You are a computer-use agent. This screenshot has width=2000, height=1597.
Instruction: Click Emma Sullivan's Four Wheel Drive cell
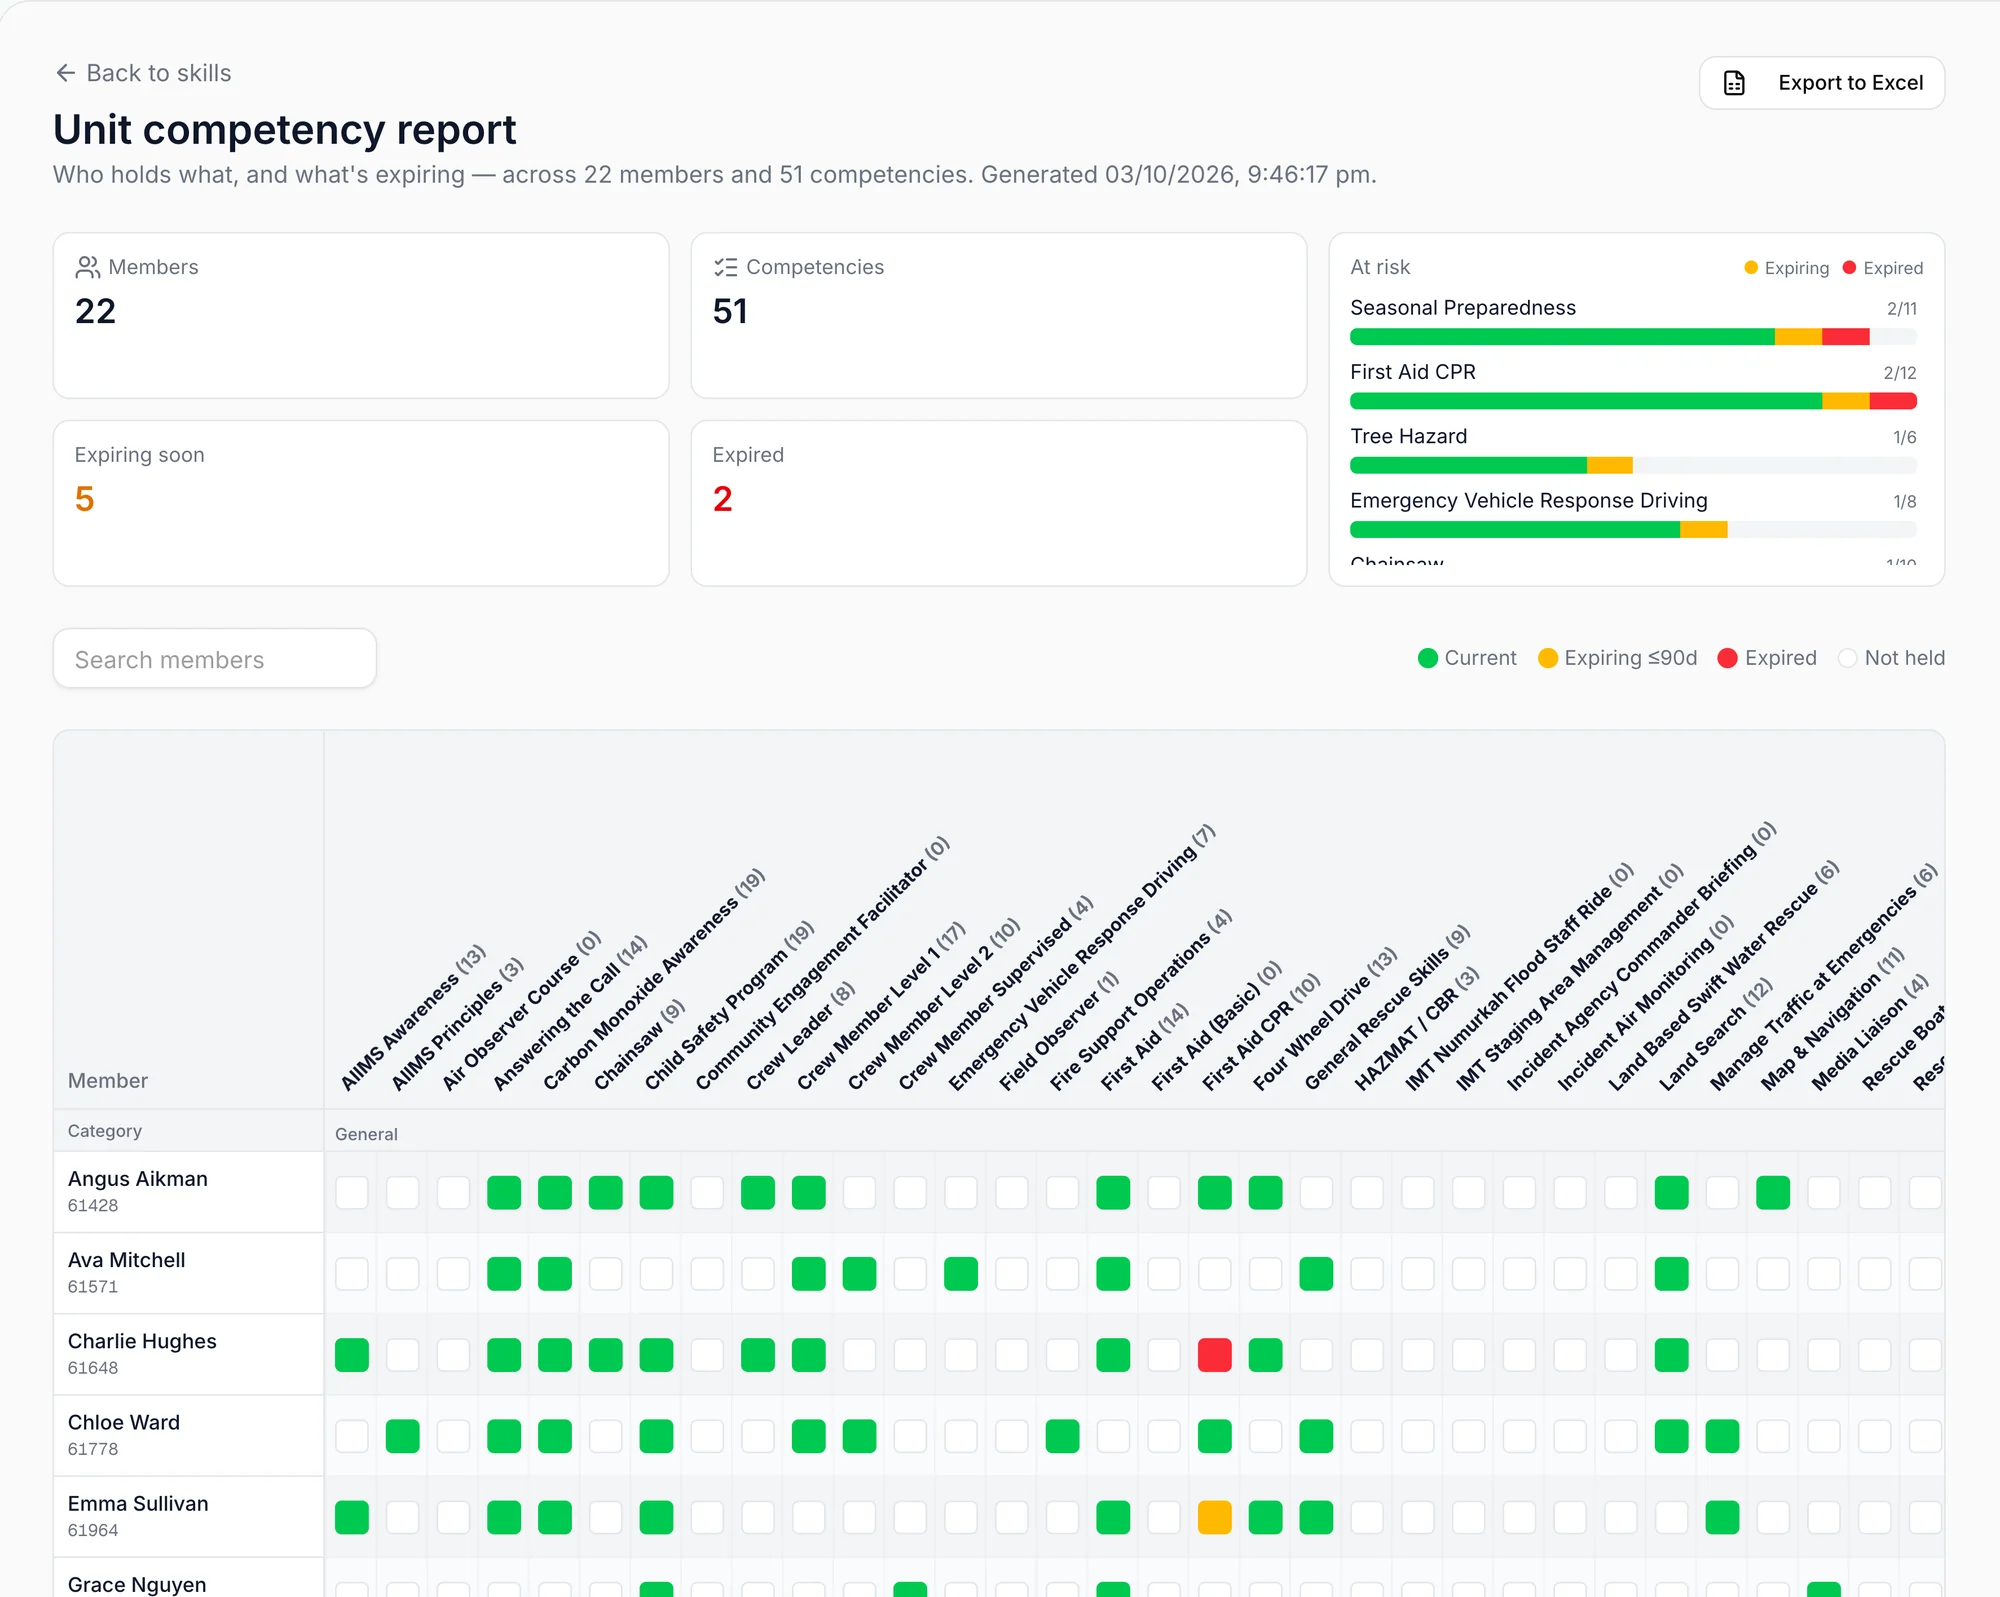click(1265, 1517)
